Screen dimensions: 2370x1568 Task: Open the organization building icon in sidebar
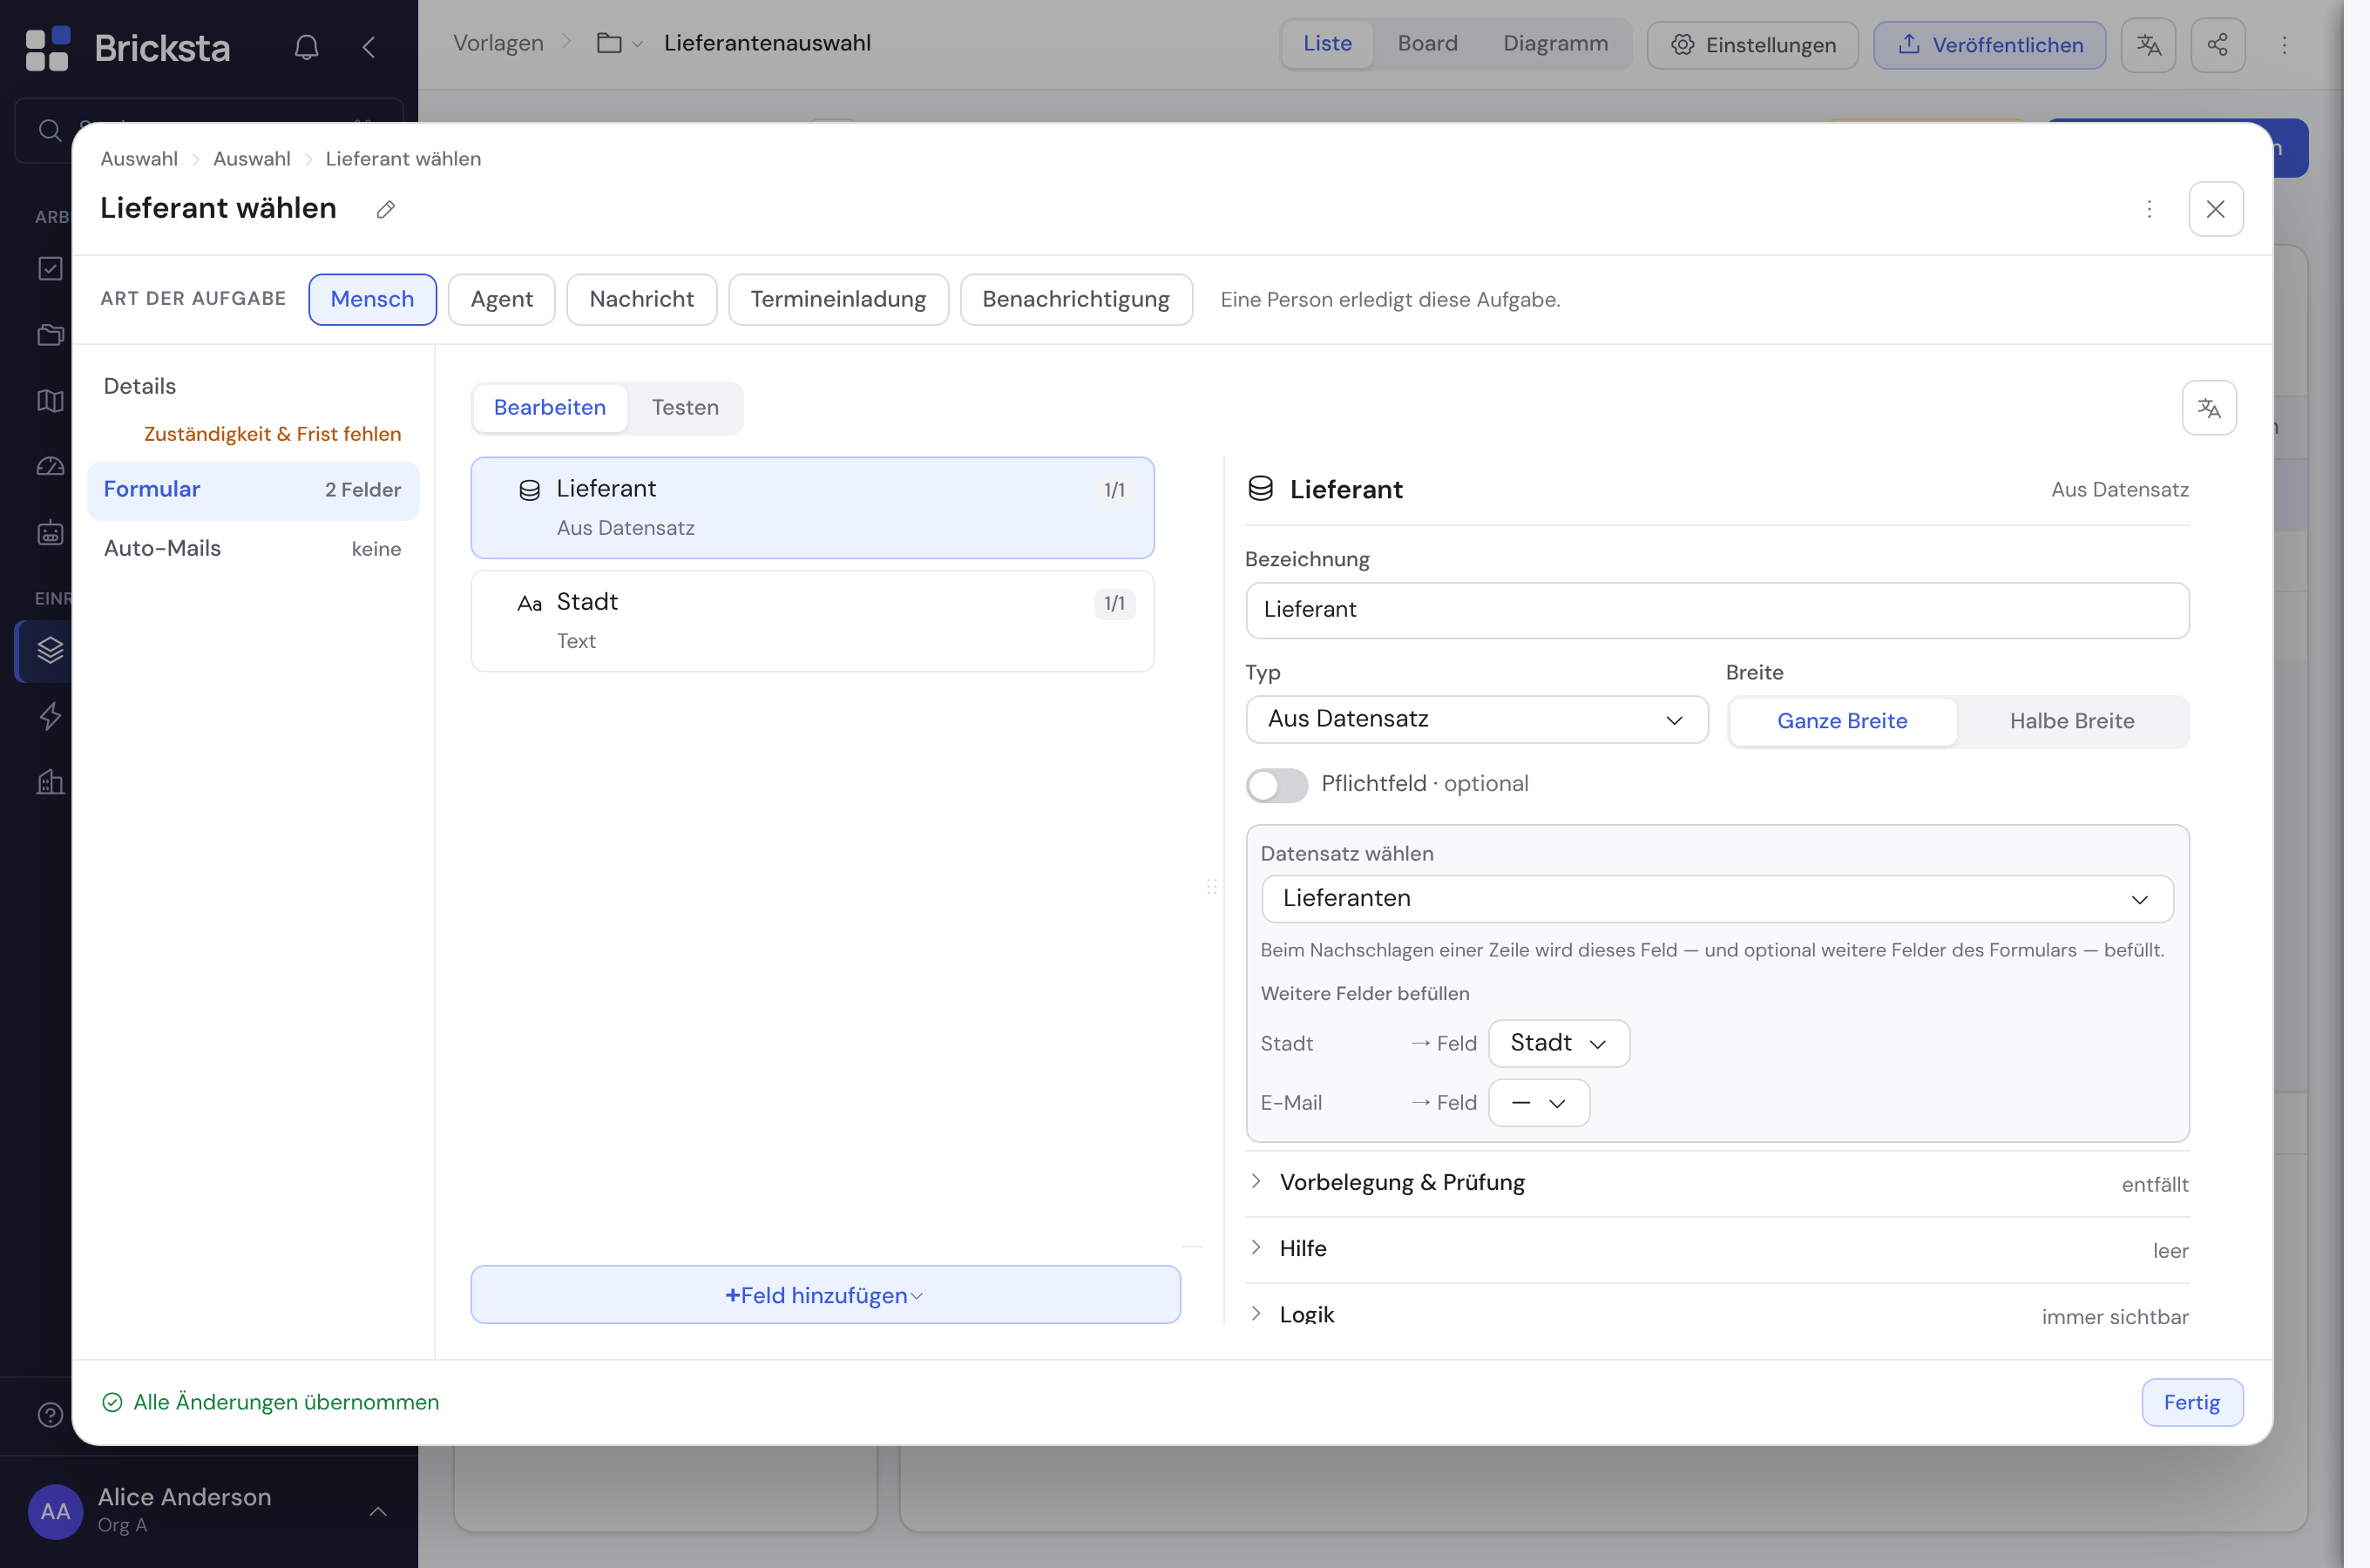pyautogui.click(x=50, y=782)
